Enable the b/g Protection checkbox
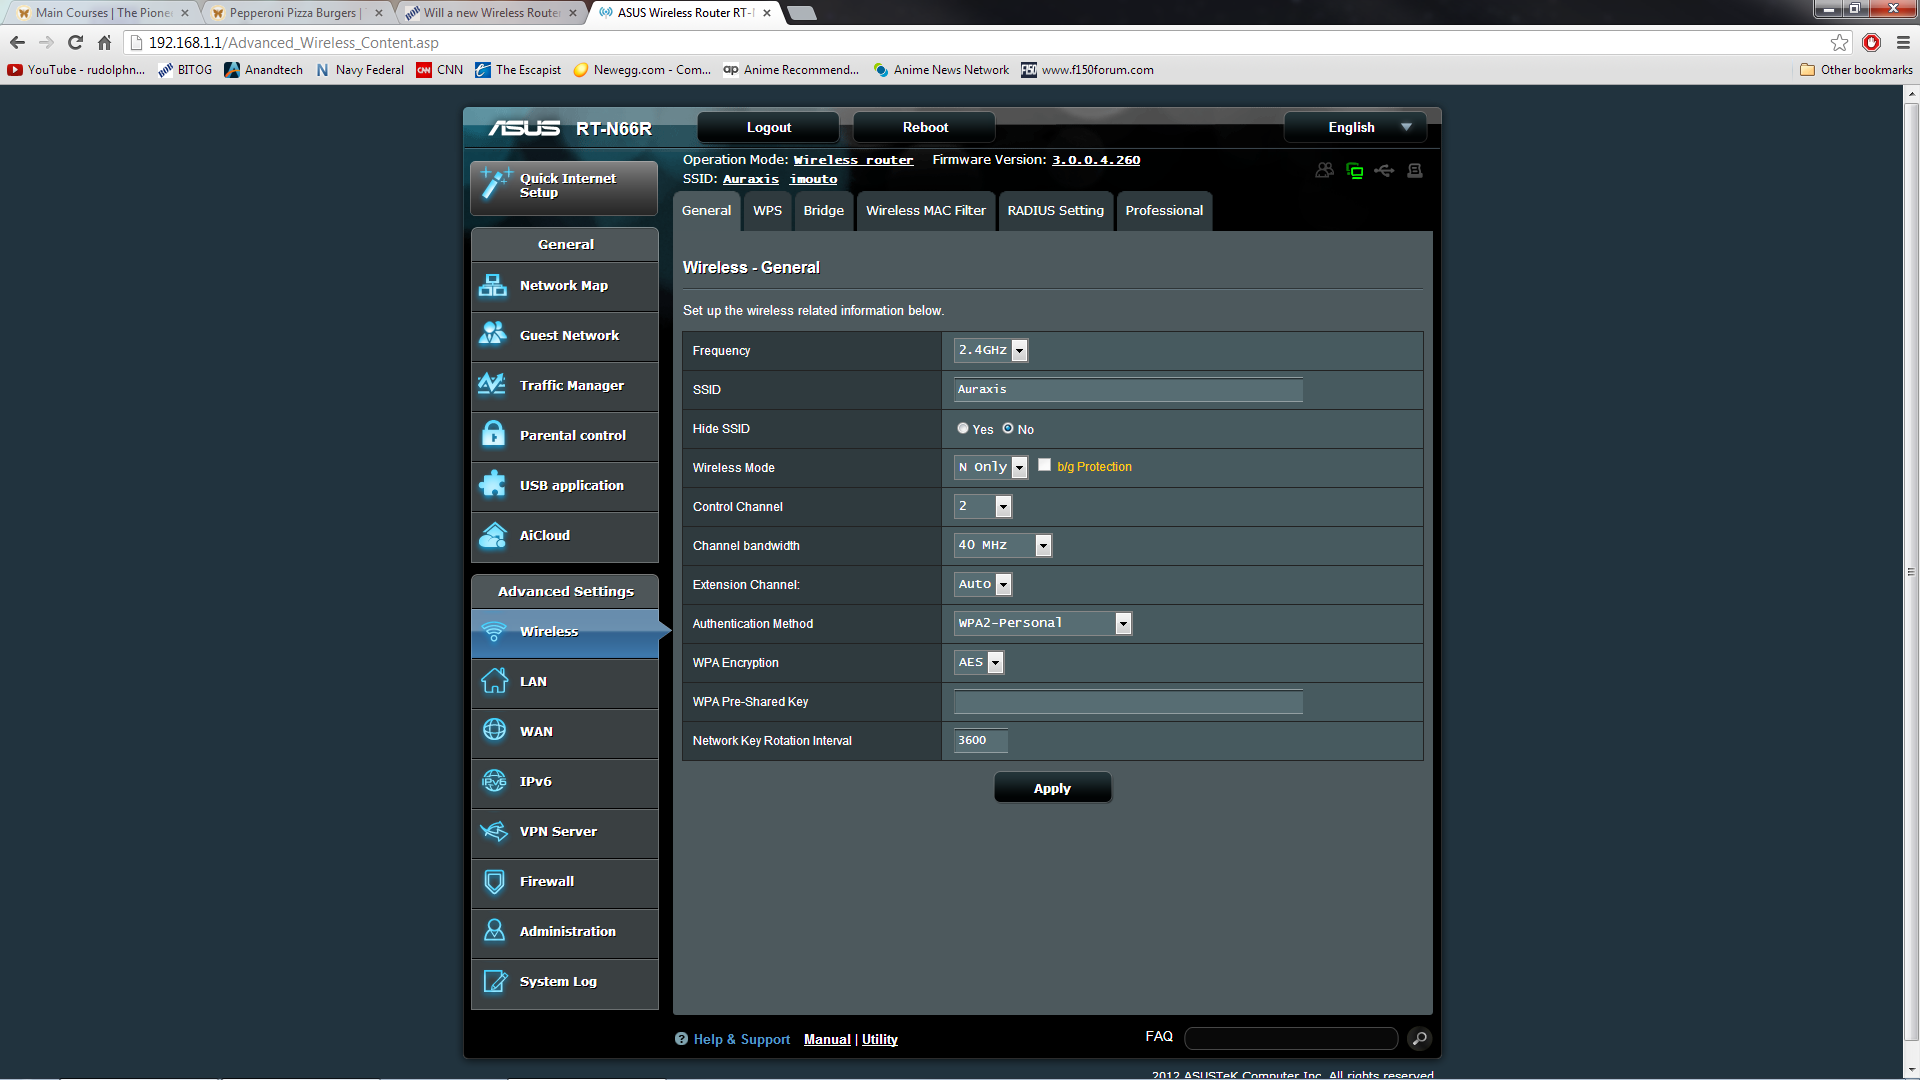This screenshot has width=1920, height=1080. pyautogui.click(x=1045, y=465)
